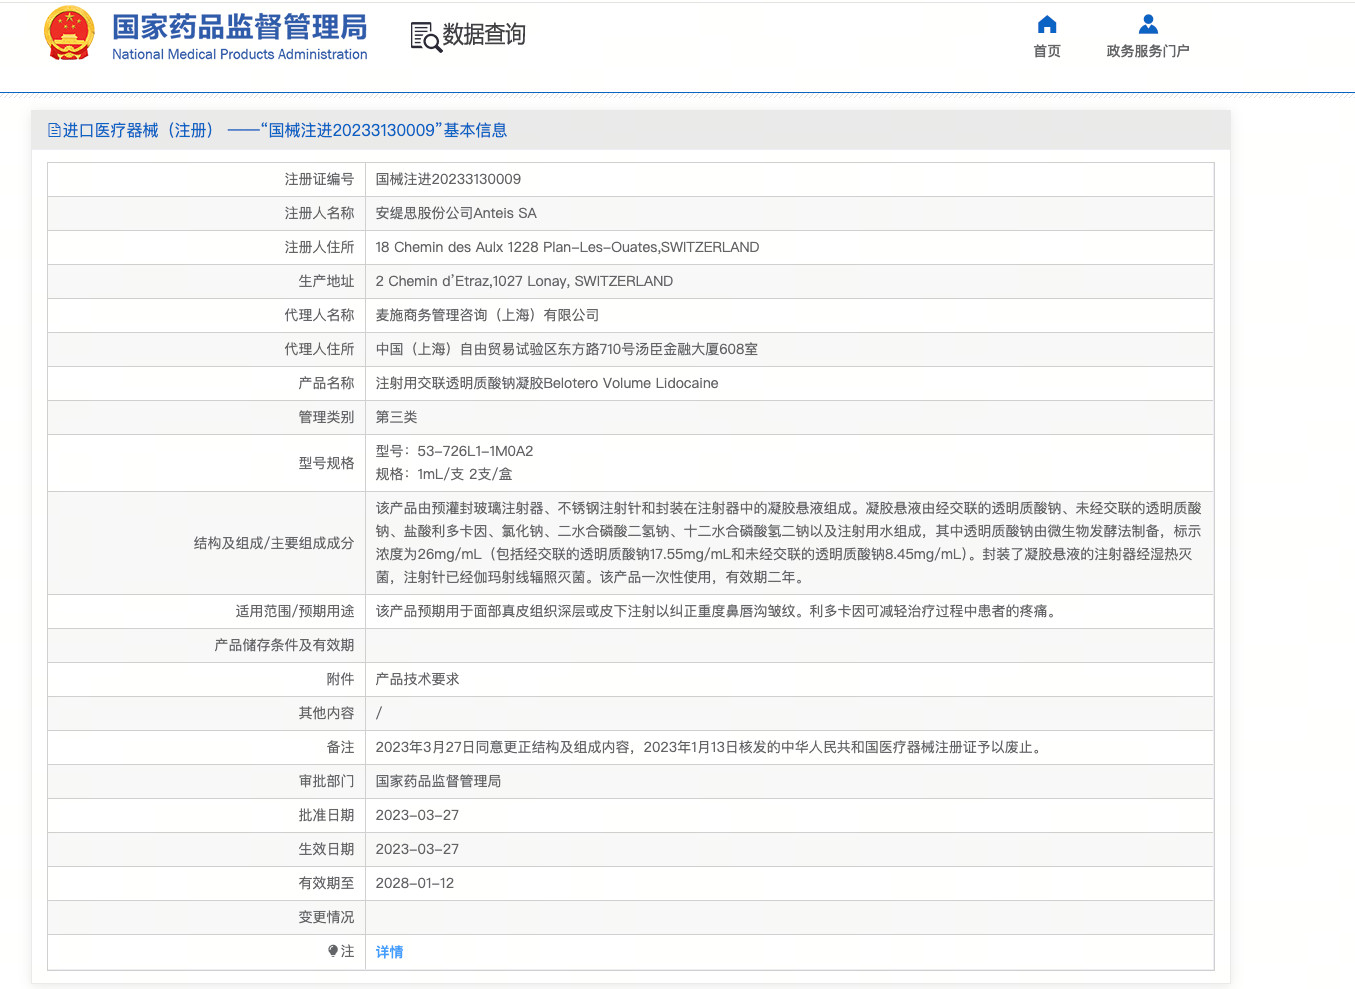Click the 型号规格 label cell
Screen dimensions: 1355x989
[x=207, y=463]
